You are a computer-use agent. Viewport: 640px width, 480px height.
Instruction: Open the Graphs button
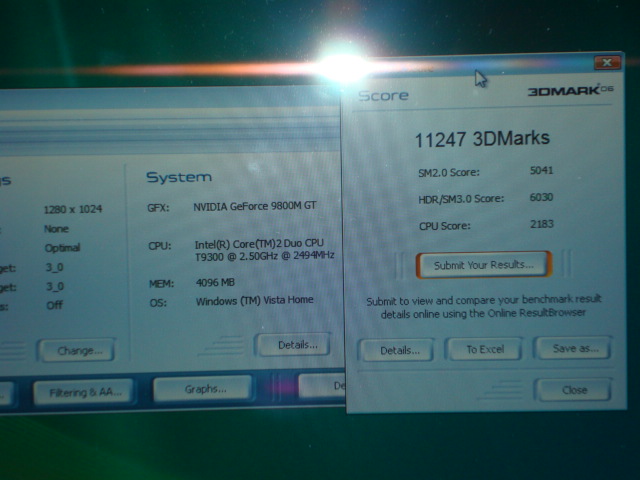203,388
